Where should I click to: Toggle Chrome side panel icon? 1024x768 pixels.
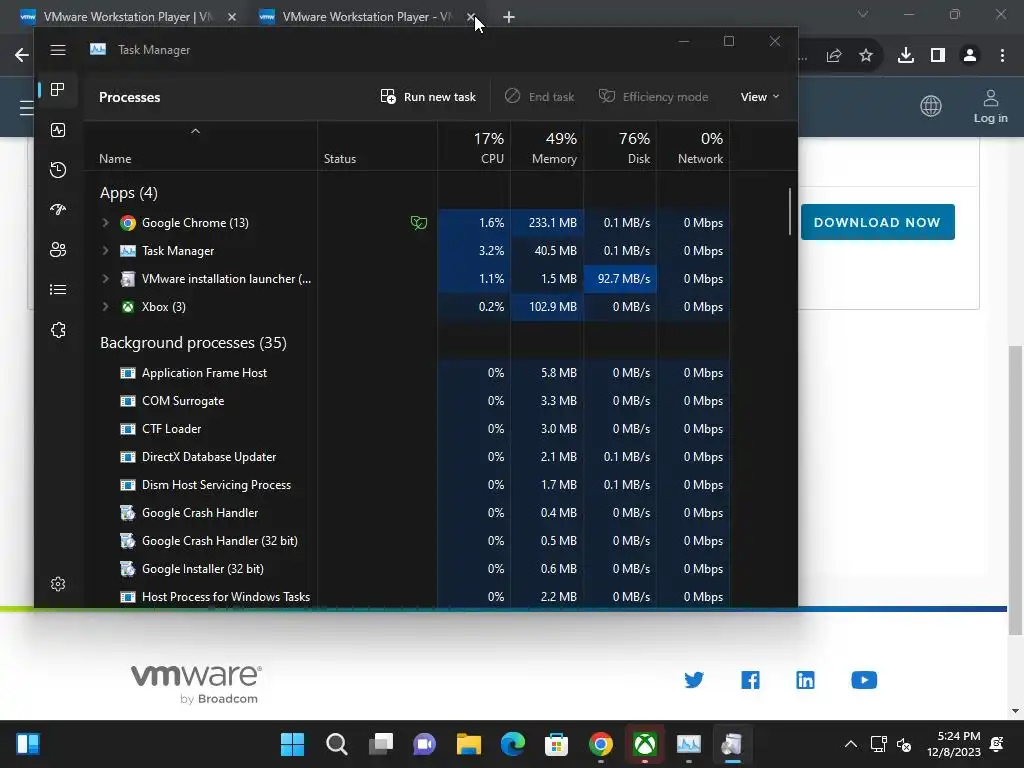(x=938, y=56)
